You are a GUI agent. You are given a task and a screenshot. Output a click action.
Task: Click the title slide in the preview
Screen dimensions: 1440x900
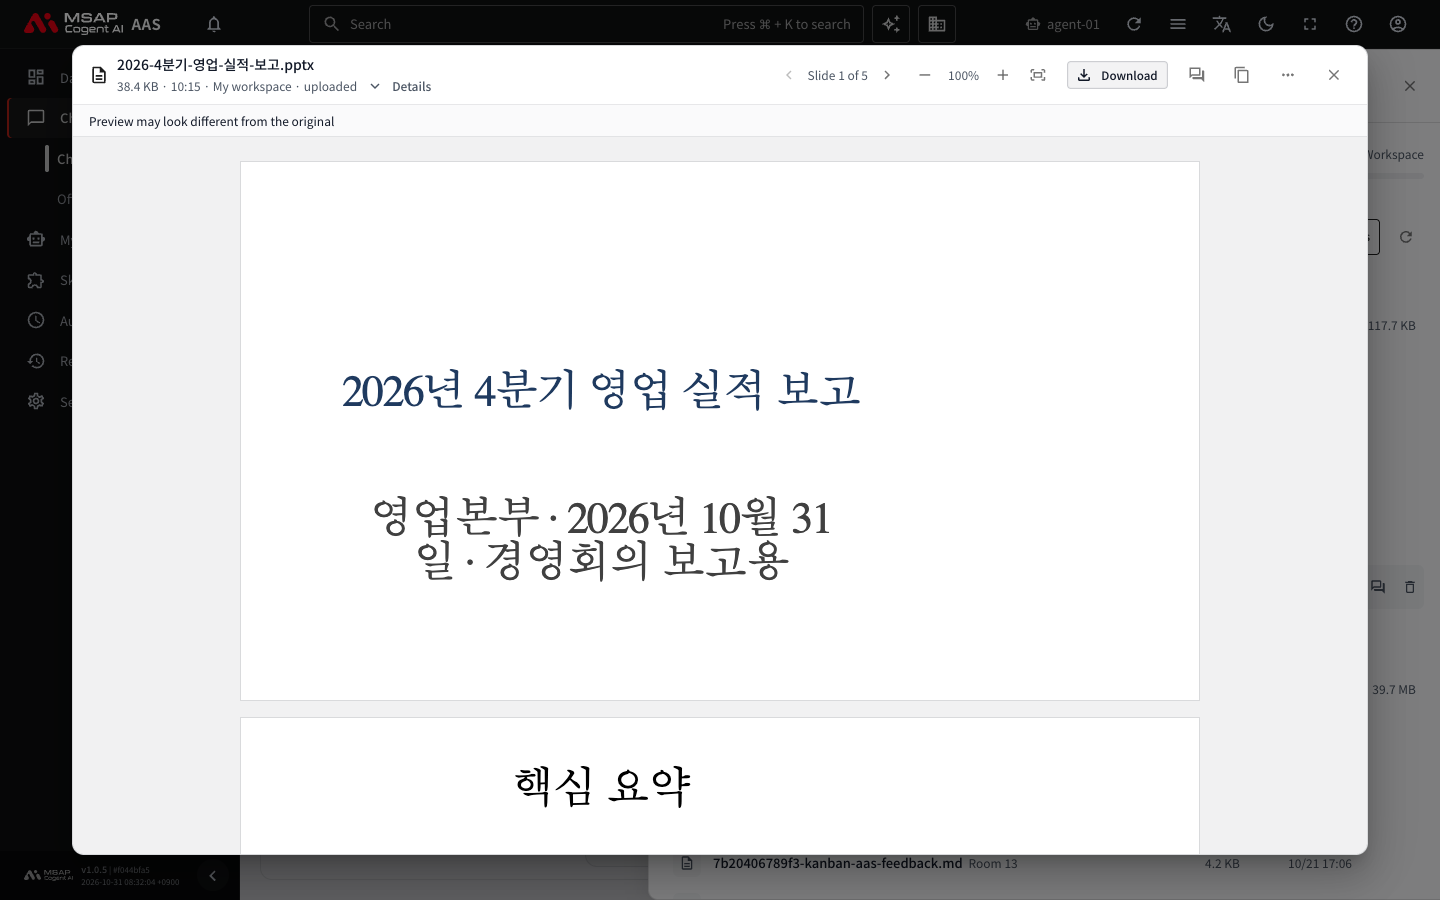pos(720,431)
